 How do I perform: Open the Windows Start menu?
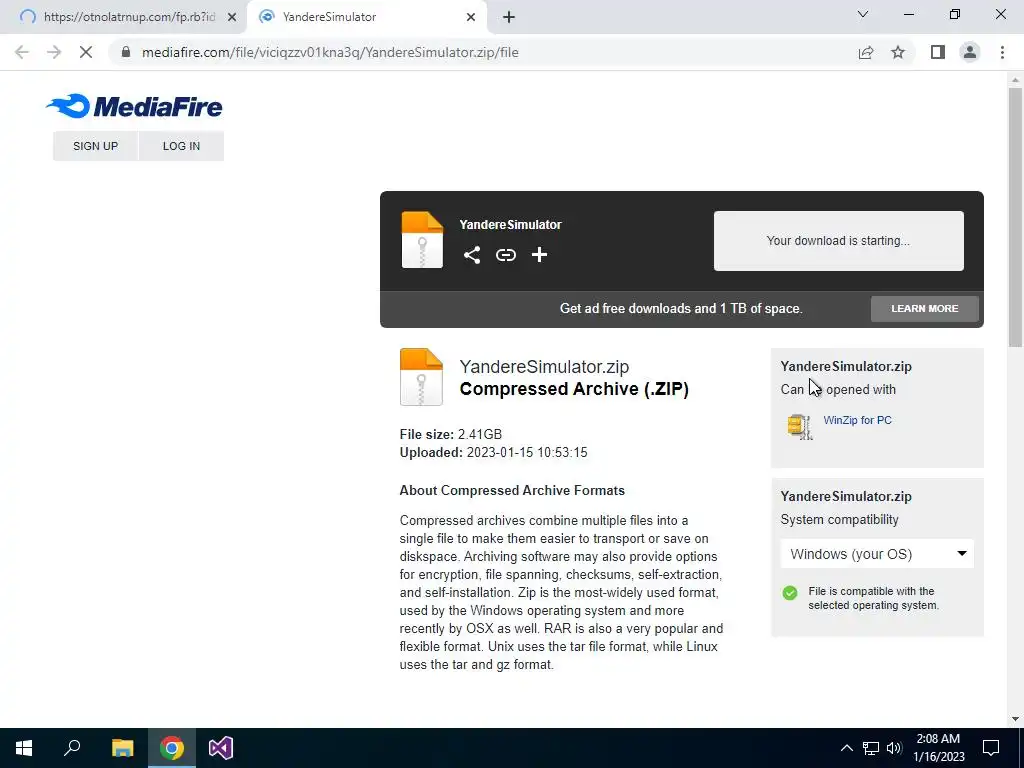click(24, 748)
